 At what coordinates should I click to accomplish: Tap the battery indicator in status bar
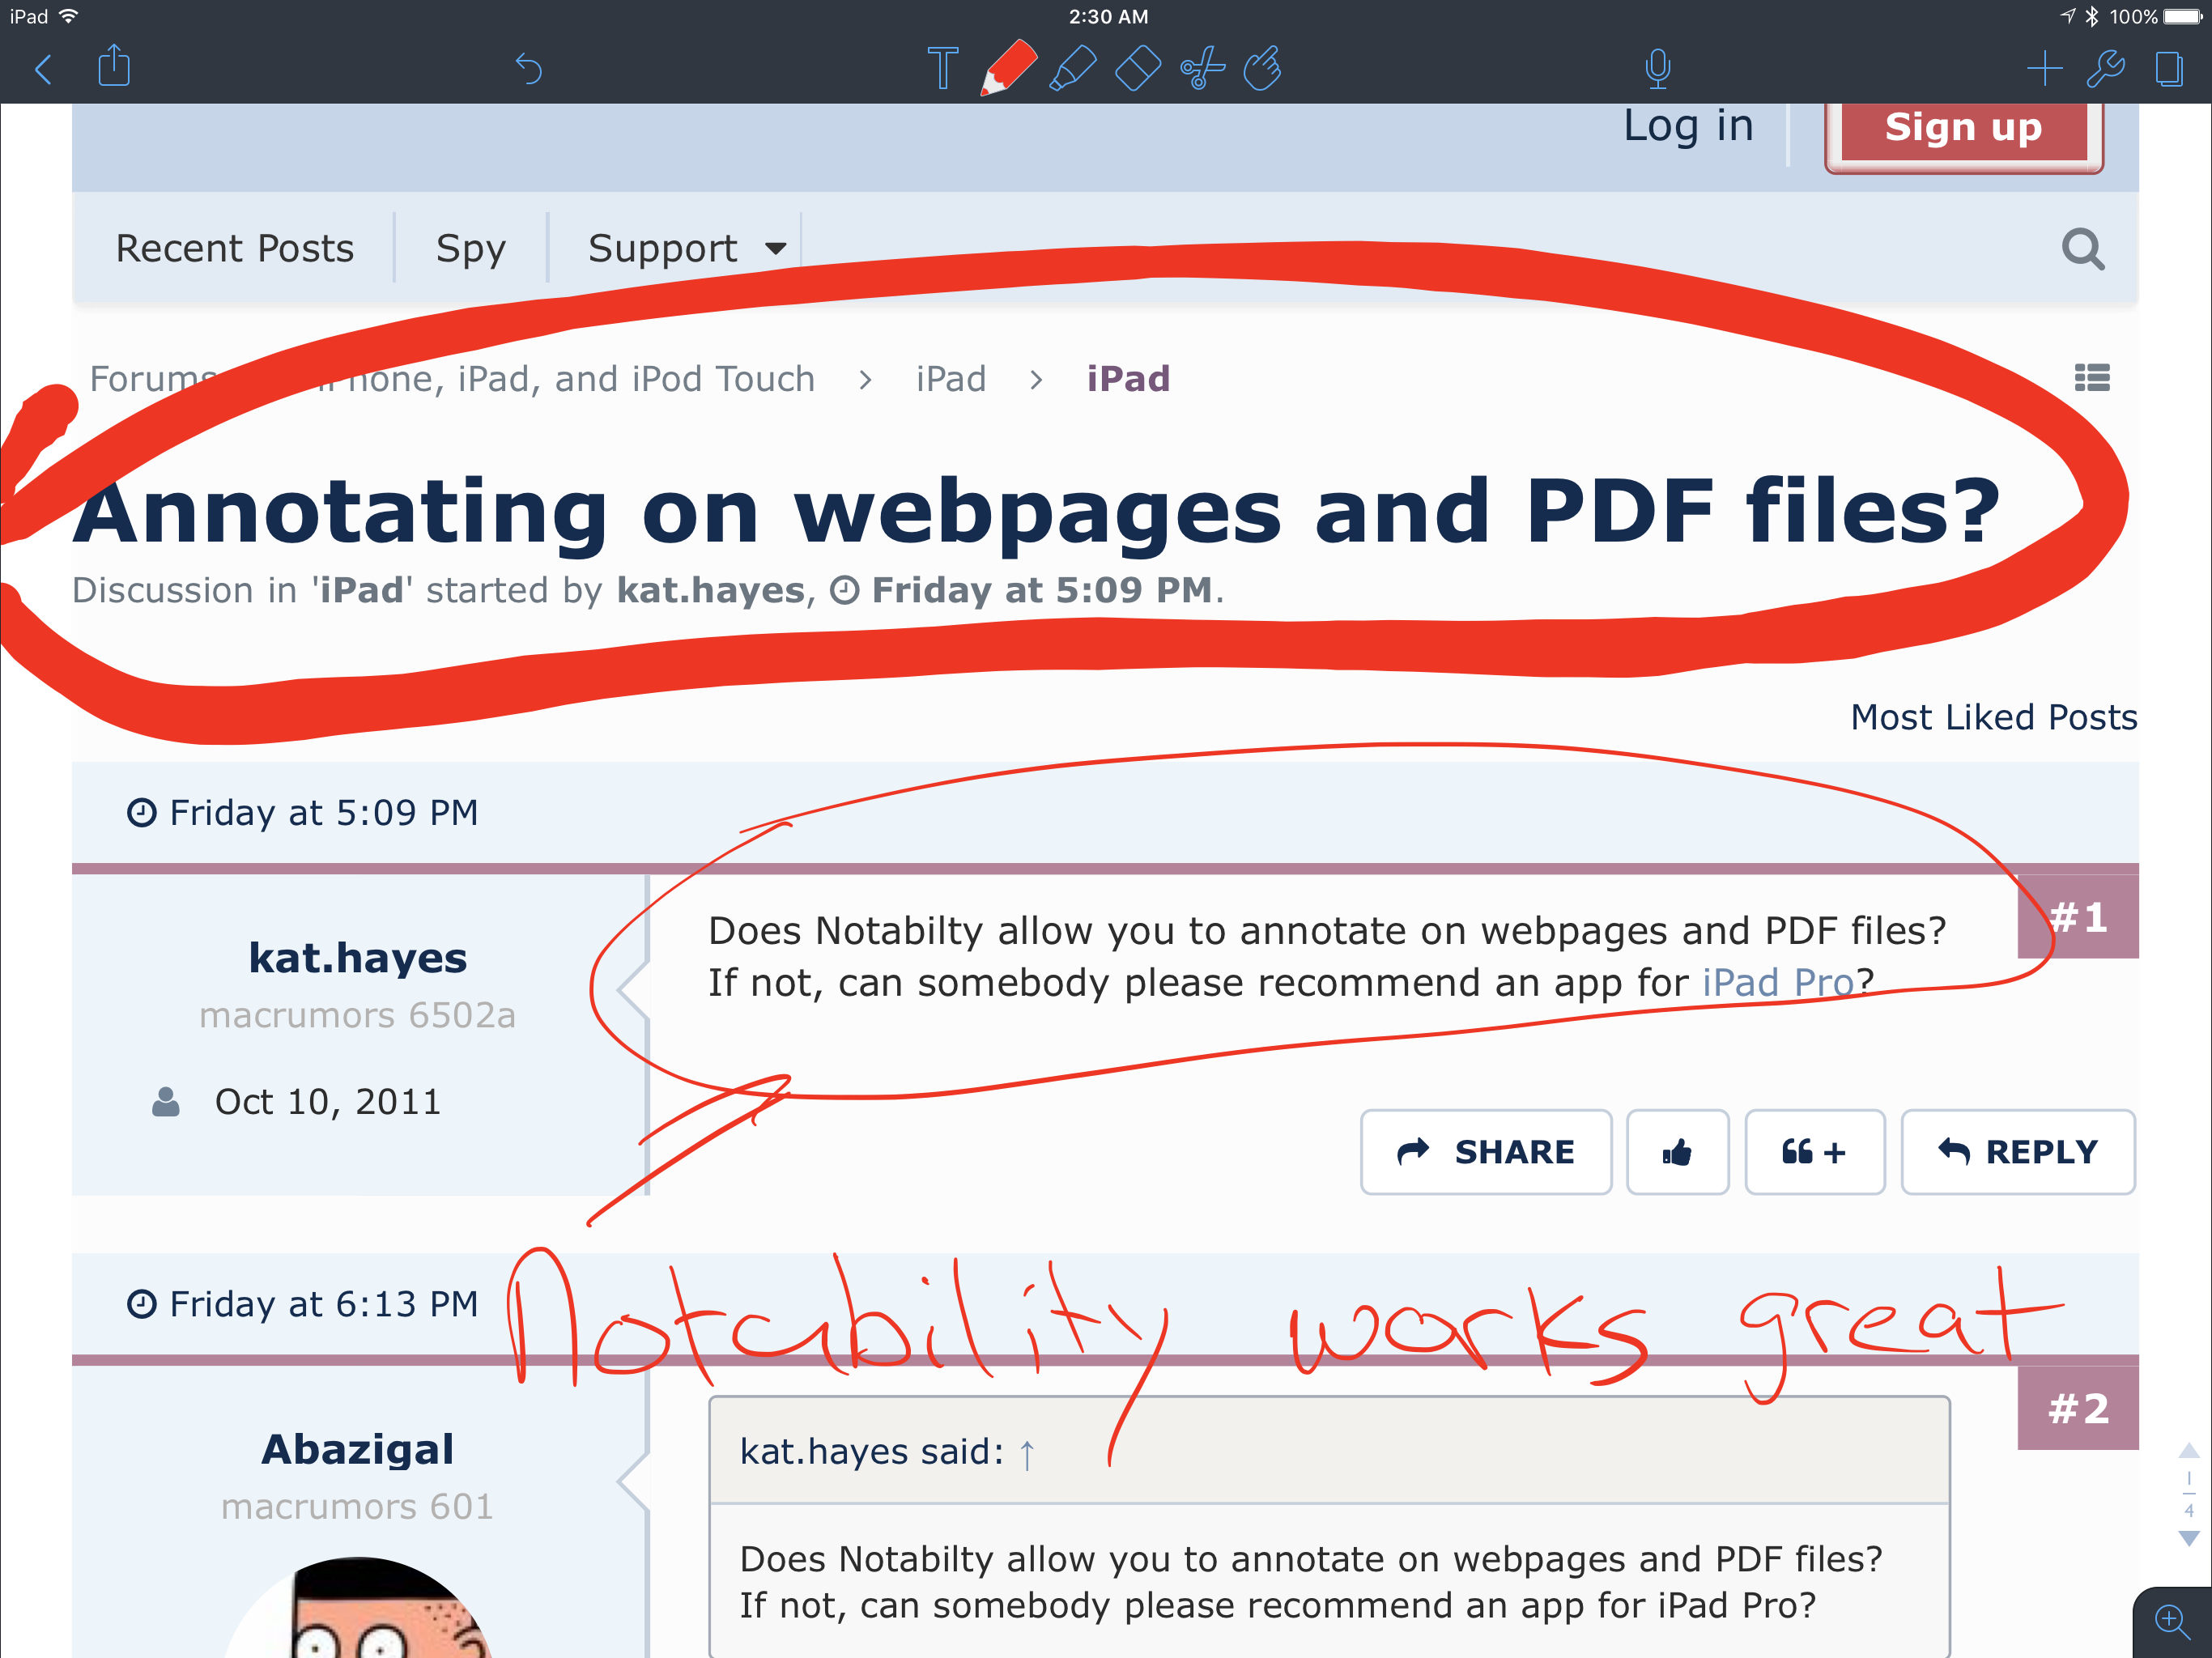[x=2181, y=16]
